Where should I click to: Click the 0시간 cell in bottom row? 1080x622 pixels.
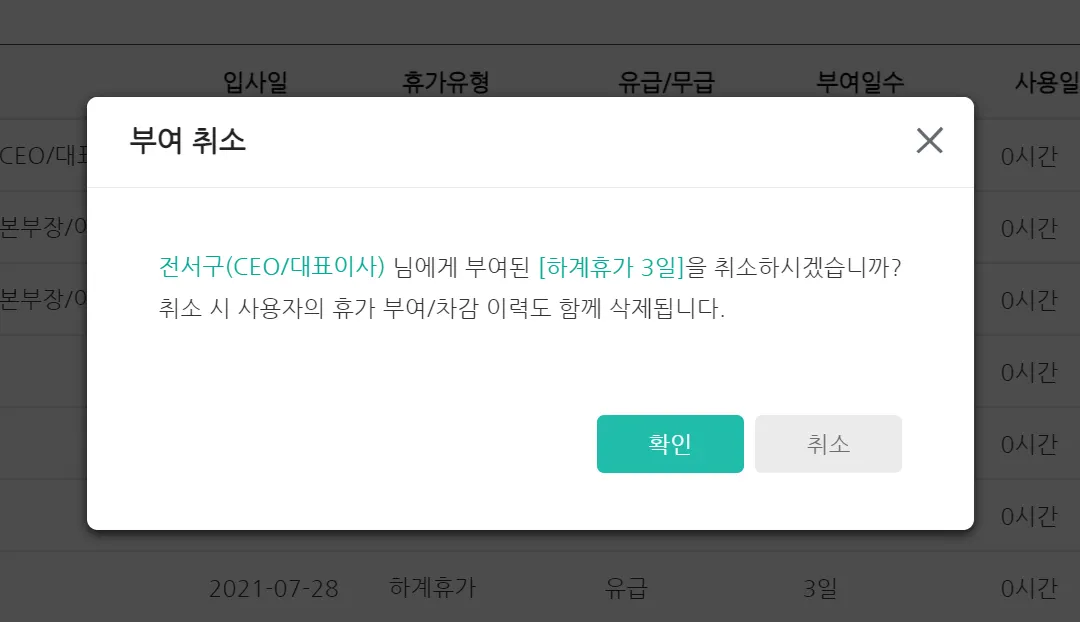tap(1029, 588)
